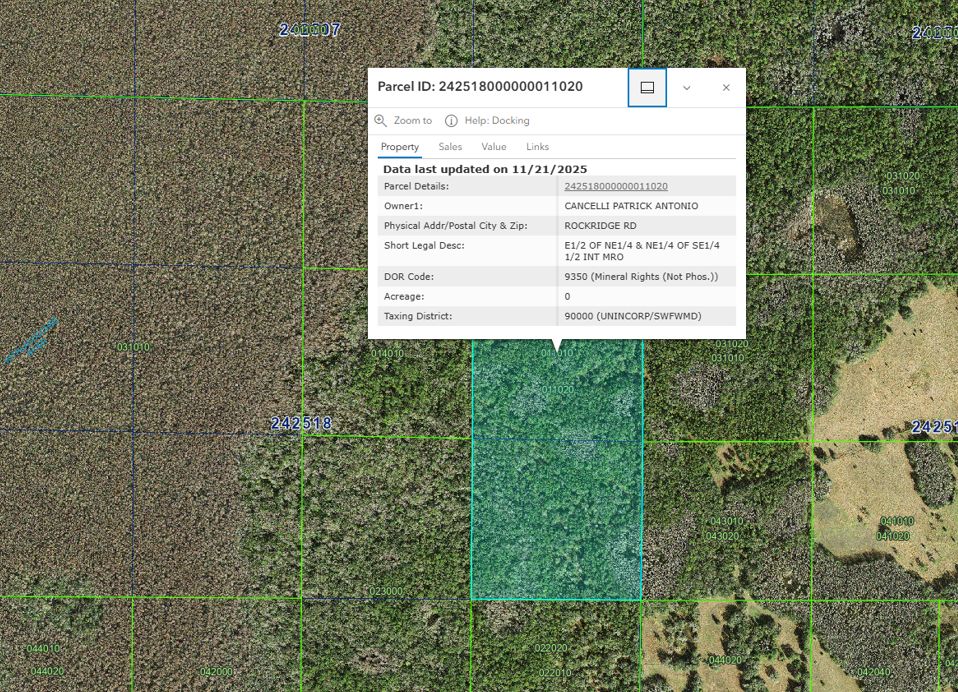Click parcel labeled 044010
958x692 pixels.
44,649
